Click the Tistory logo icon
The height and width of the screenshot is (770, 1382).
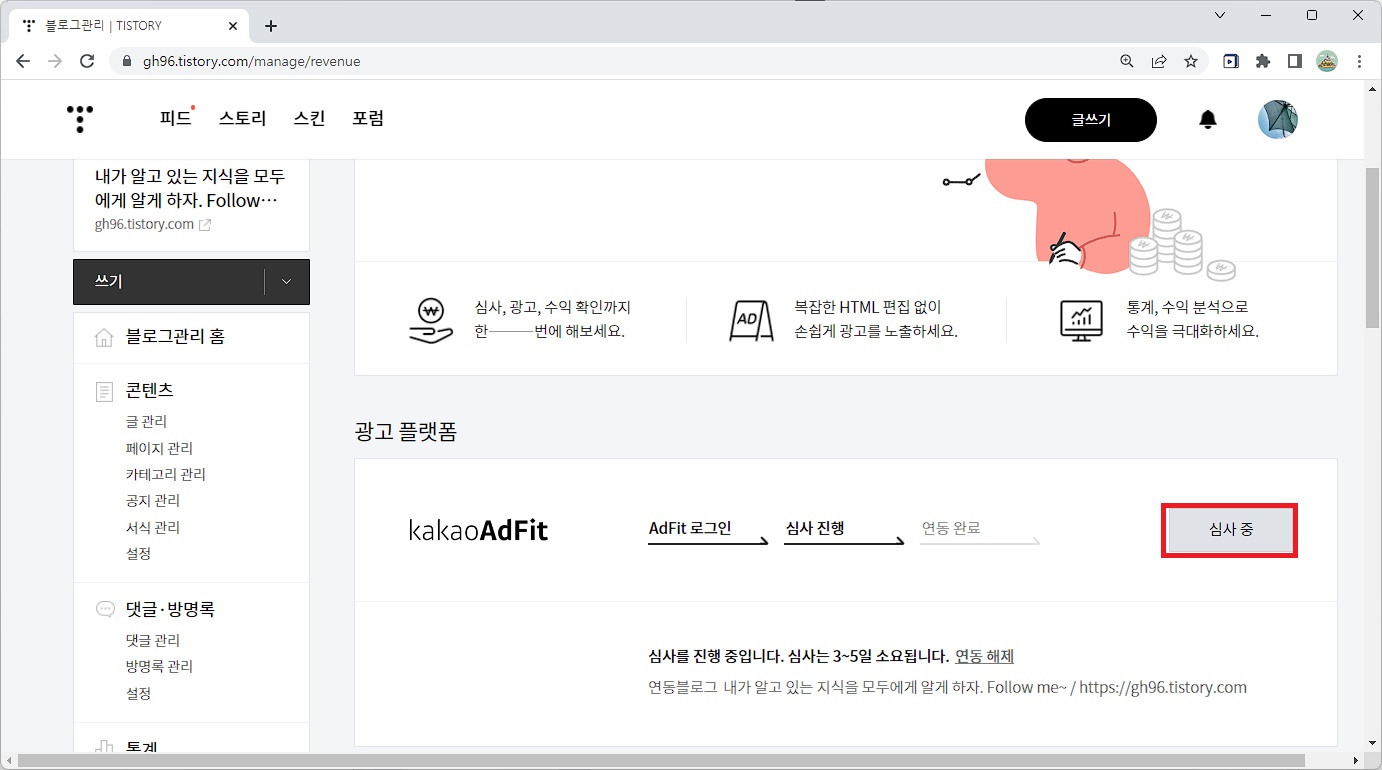(80, 119)
